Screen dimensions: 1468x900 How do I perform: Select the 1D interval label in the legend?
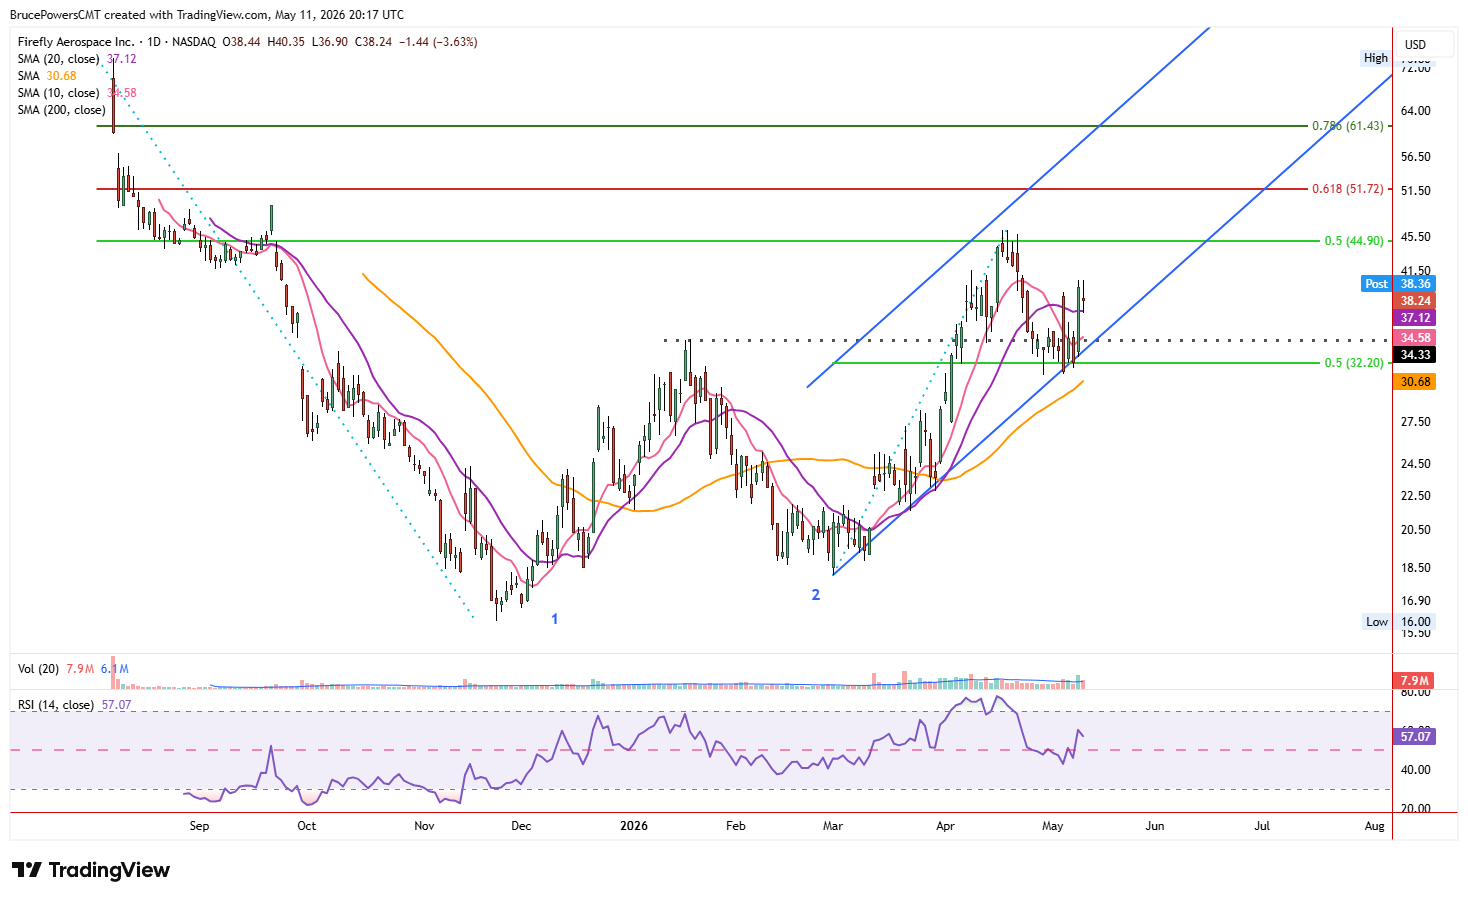tap(154, 42)
